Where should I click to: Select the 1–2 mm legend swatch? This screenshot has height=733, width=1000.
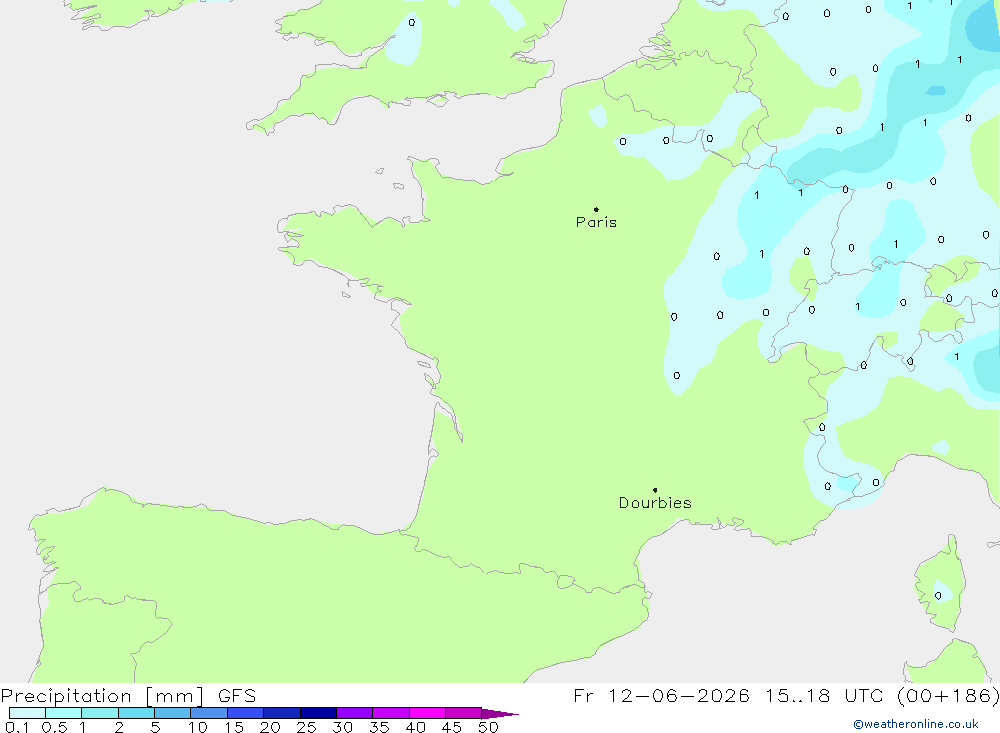pos(100,713)
